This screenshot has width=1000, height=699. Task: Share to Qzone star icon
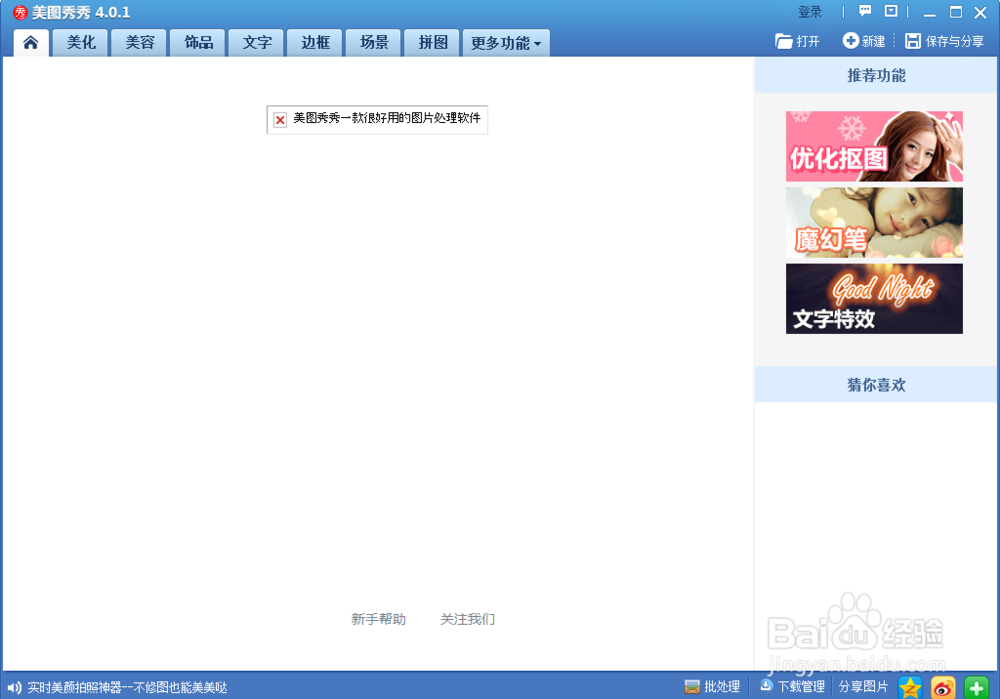point(910,688)
